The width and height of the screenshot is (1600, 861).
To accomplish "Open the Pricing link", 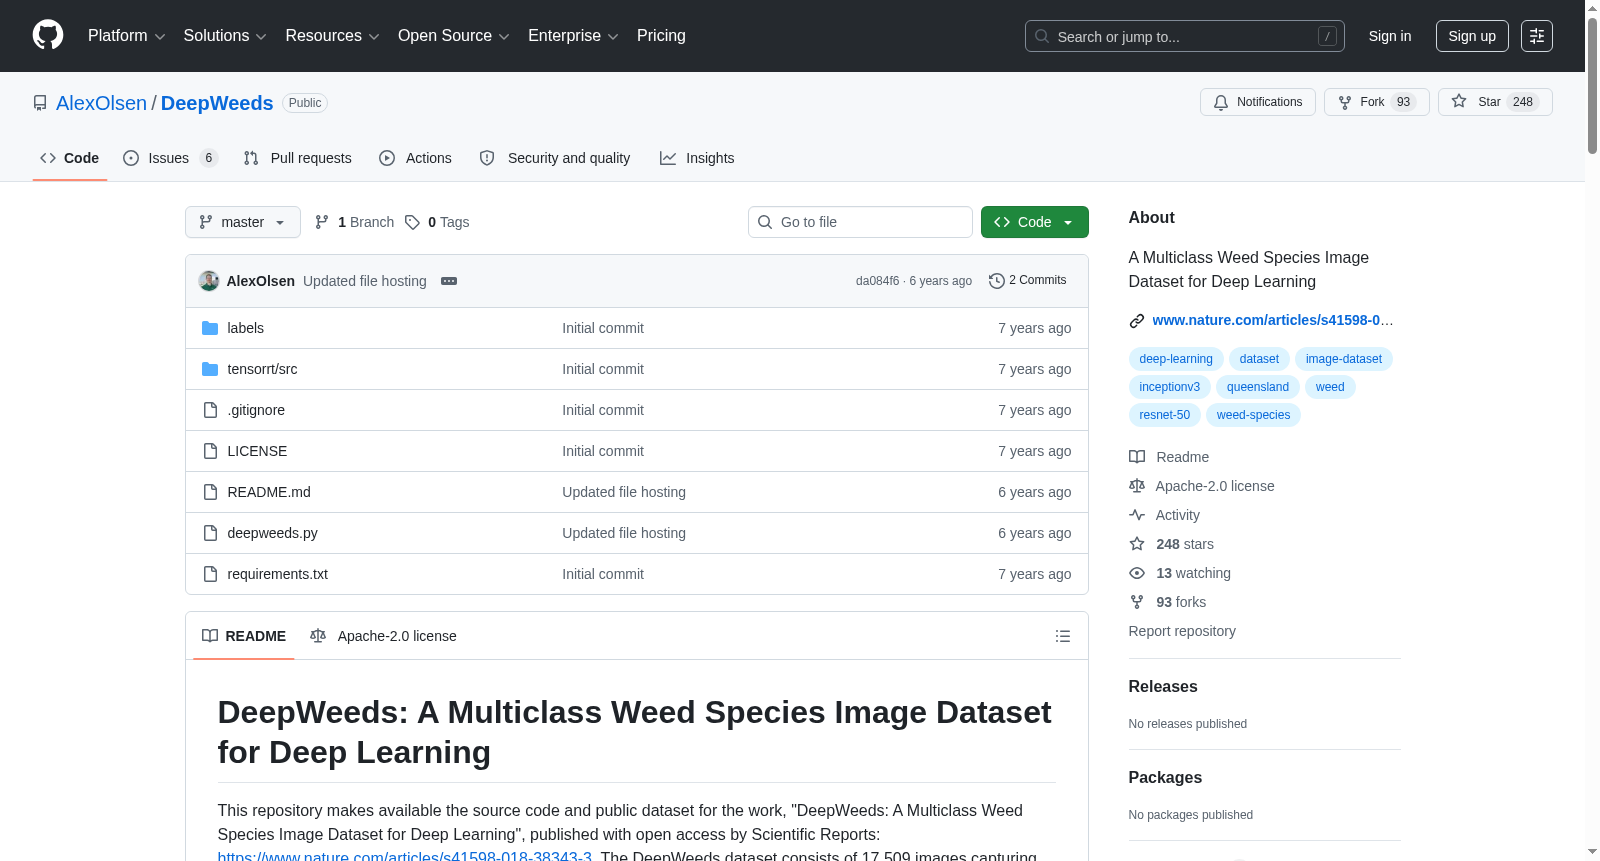I will click(x=661, y=36).
